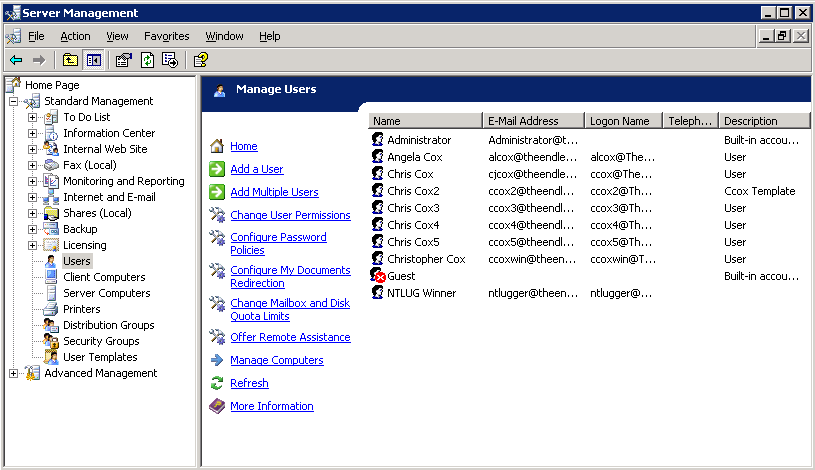
Task: Click the Ccox Template description cell
Action: tap(759, 191)
